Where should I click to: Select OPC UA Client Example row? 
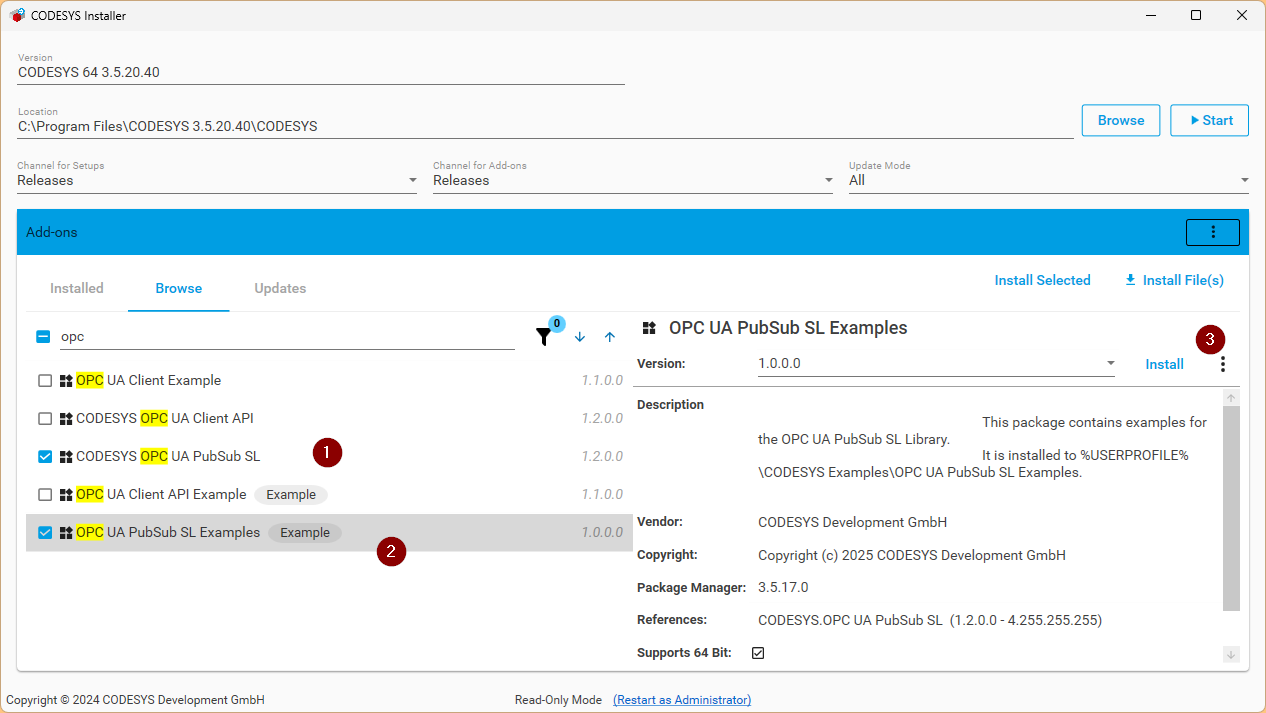click(x=329, y=381)
